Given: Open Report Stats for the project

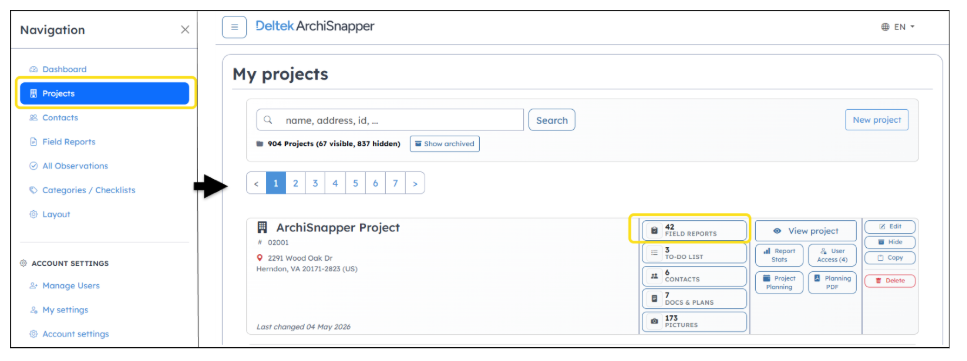Looking at the screenshot, I should point(779,255).
